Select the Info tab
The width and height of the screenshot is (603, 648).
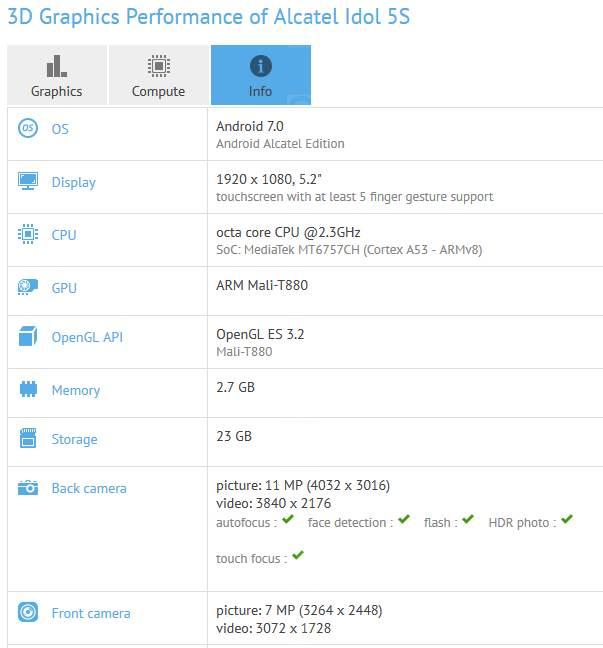click(261, 75)
